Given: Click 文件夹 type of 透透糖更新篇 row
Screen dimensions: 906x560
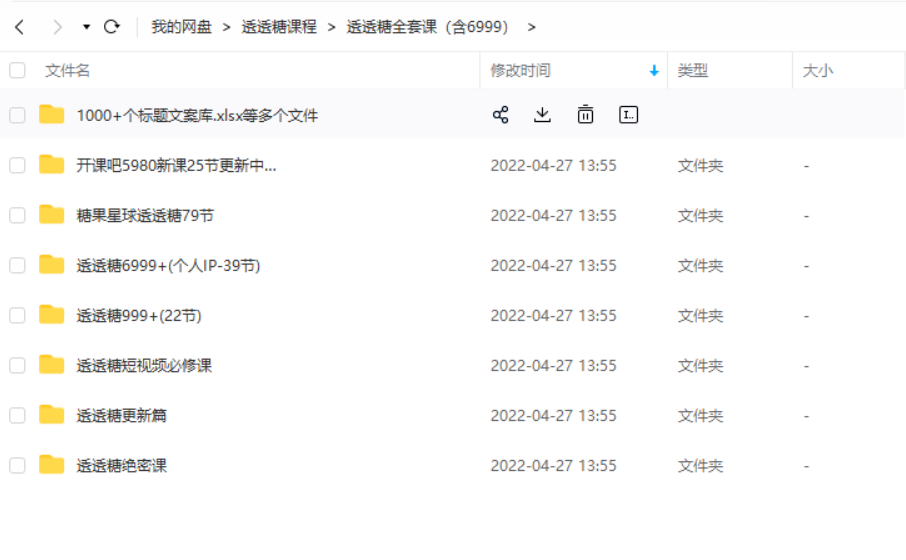Looking at the screenshot, I should tap(700, 416).
